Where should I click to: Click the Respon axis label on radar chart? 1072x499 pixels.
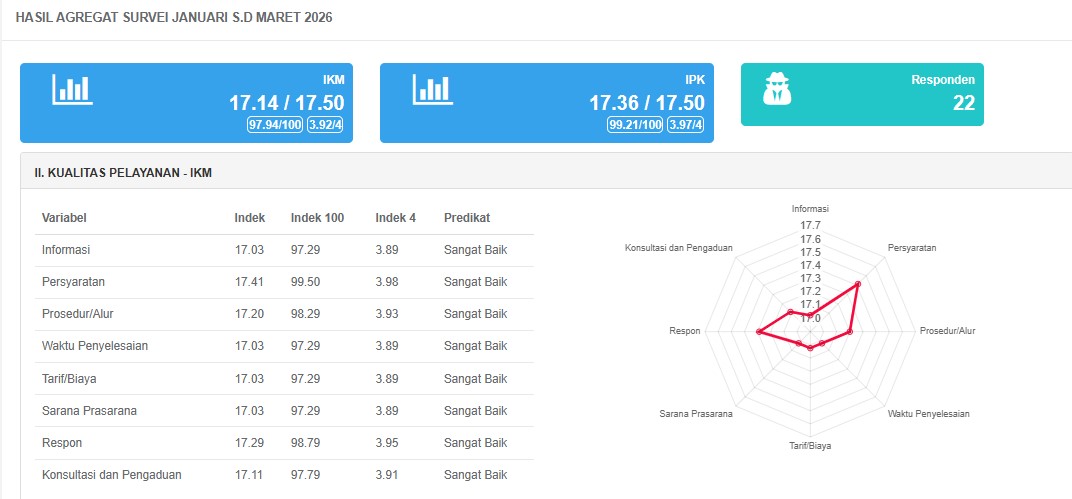tap(685, 331)
